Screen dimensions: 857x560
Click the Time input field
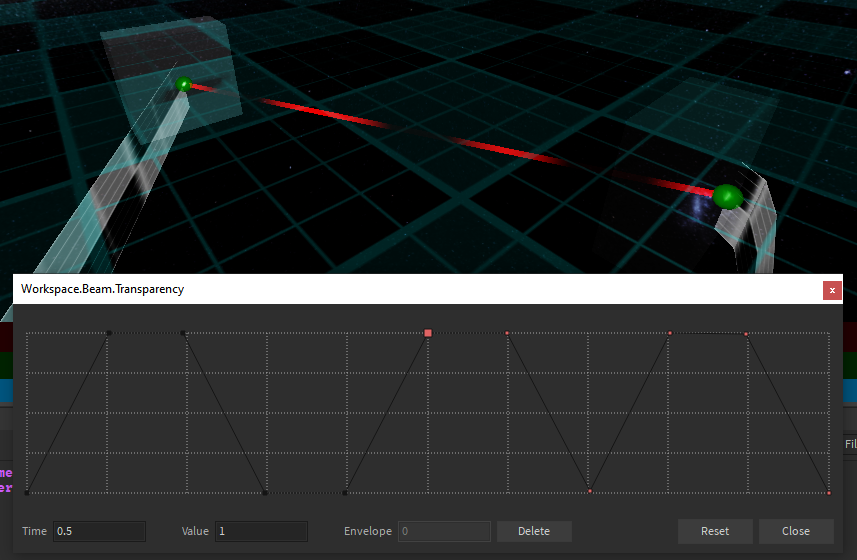(99, 531)
